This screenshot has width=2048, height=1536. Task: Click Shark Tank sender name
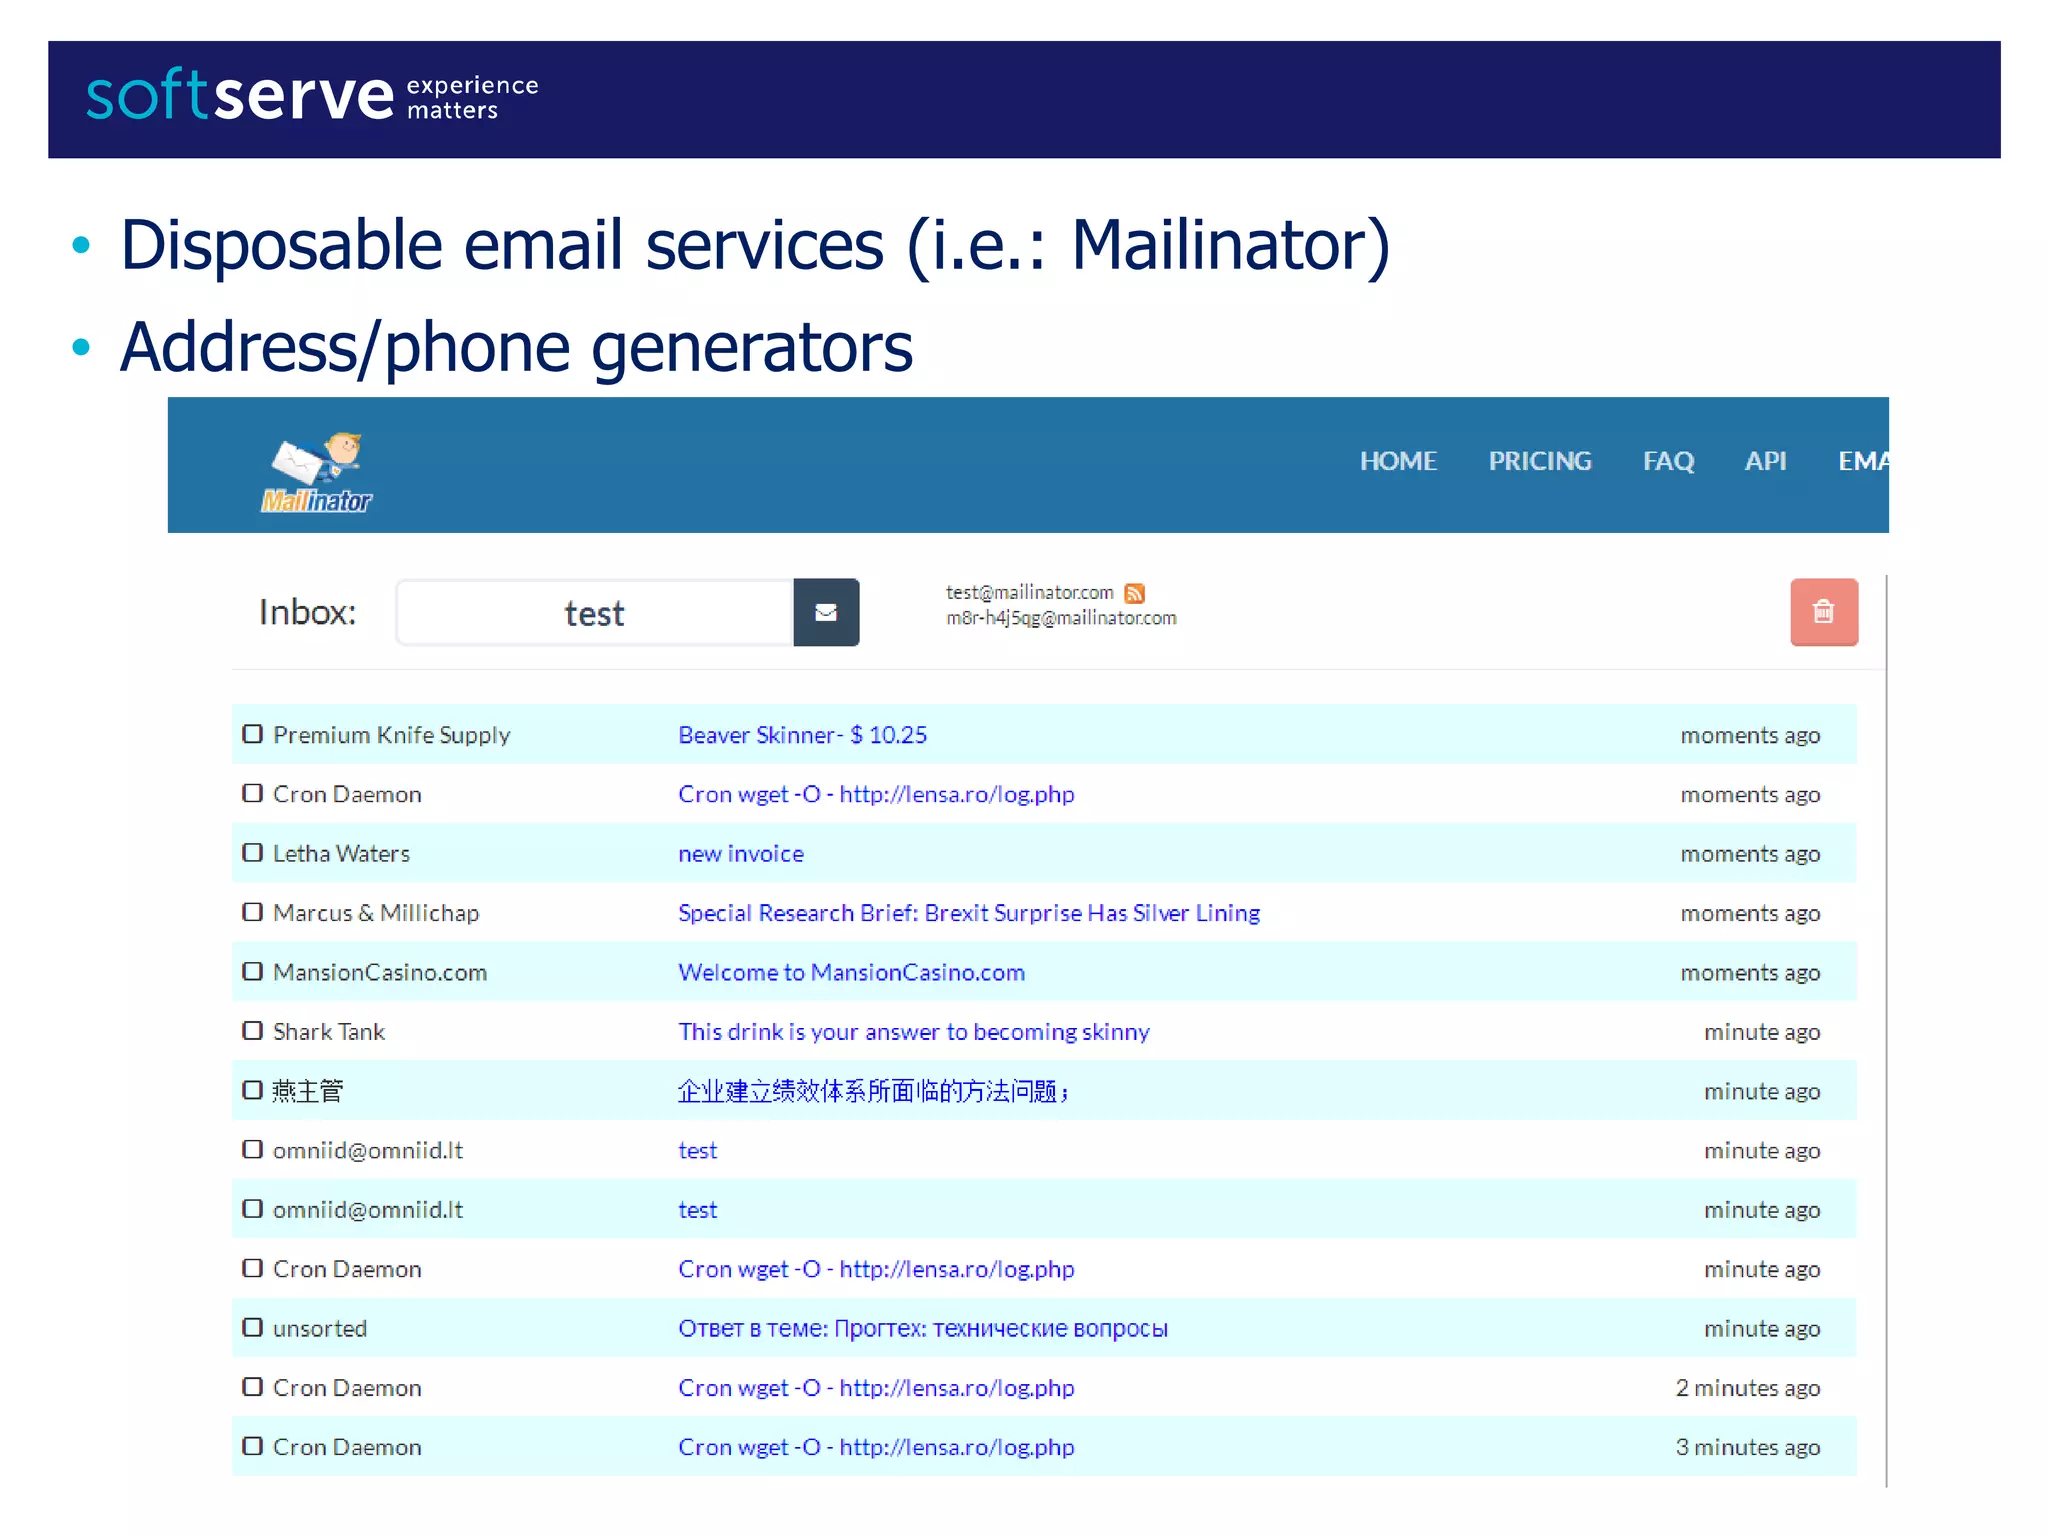329,1032
